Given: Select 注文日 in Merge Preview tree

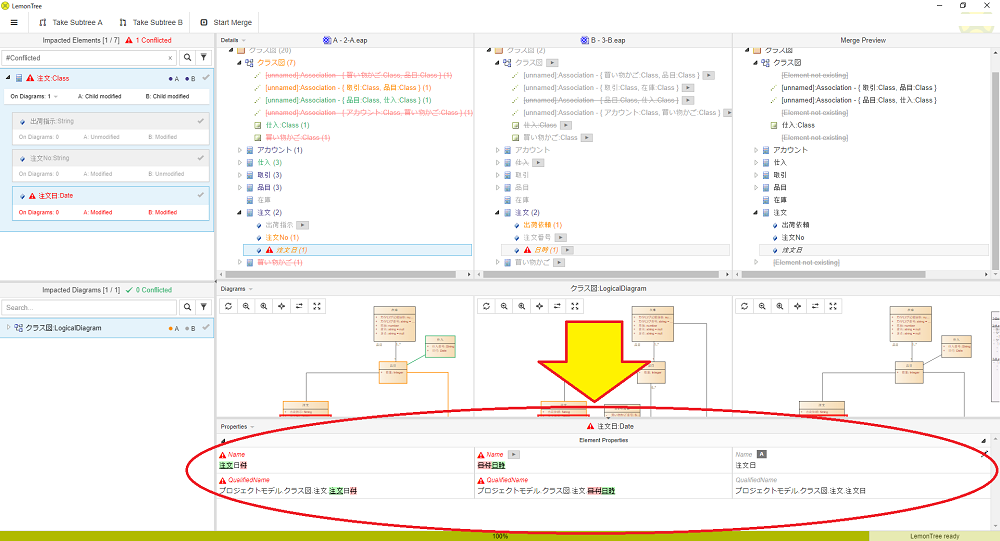Looking at the screenshot, I should pos(792,250).
